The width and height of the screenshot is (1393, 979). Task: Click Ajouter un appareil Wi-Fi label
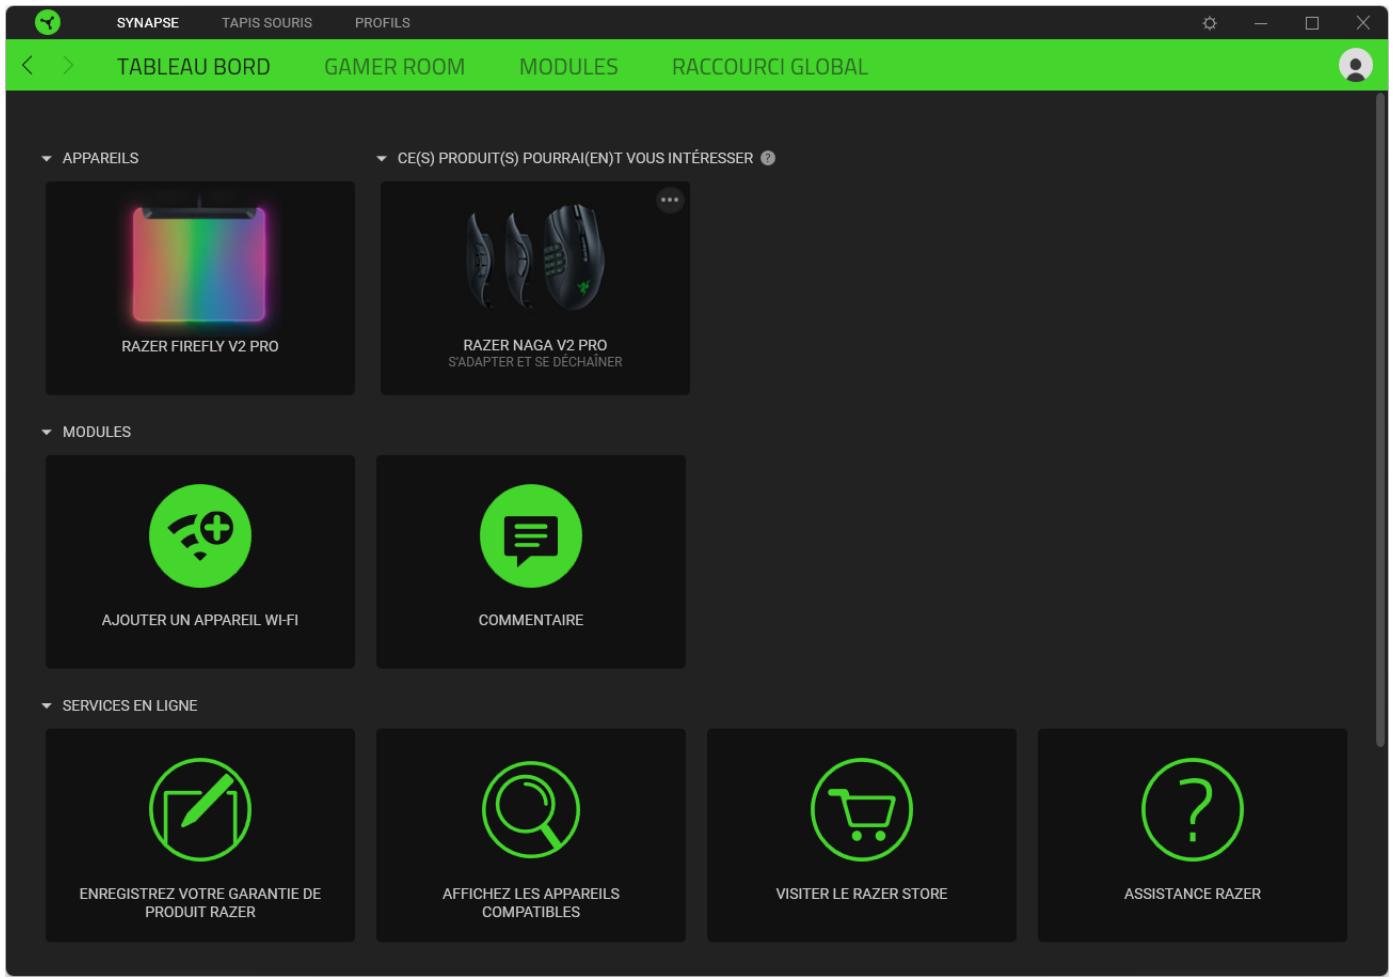coord(200,620)
